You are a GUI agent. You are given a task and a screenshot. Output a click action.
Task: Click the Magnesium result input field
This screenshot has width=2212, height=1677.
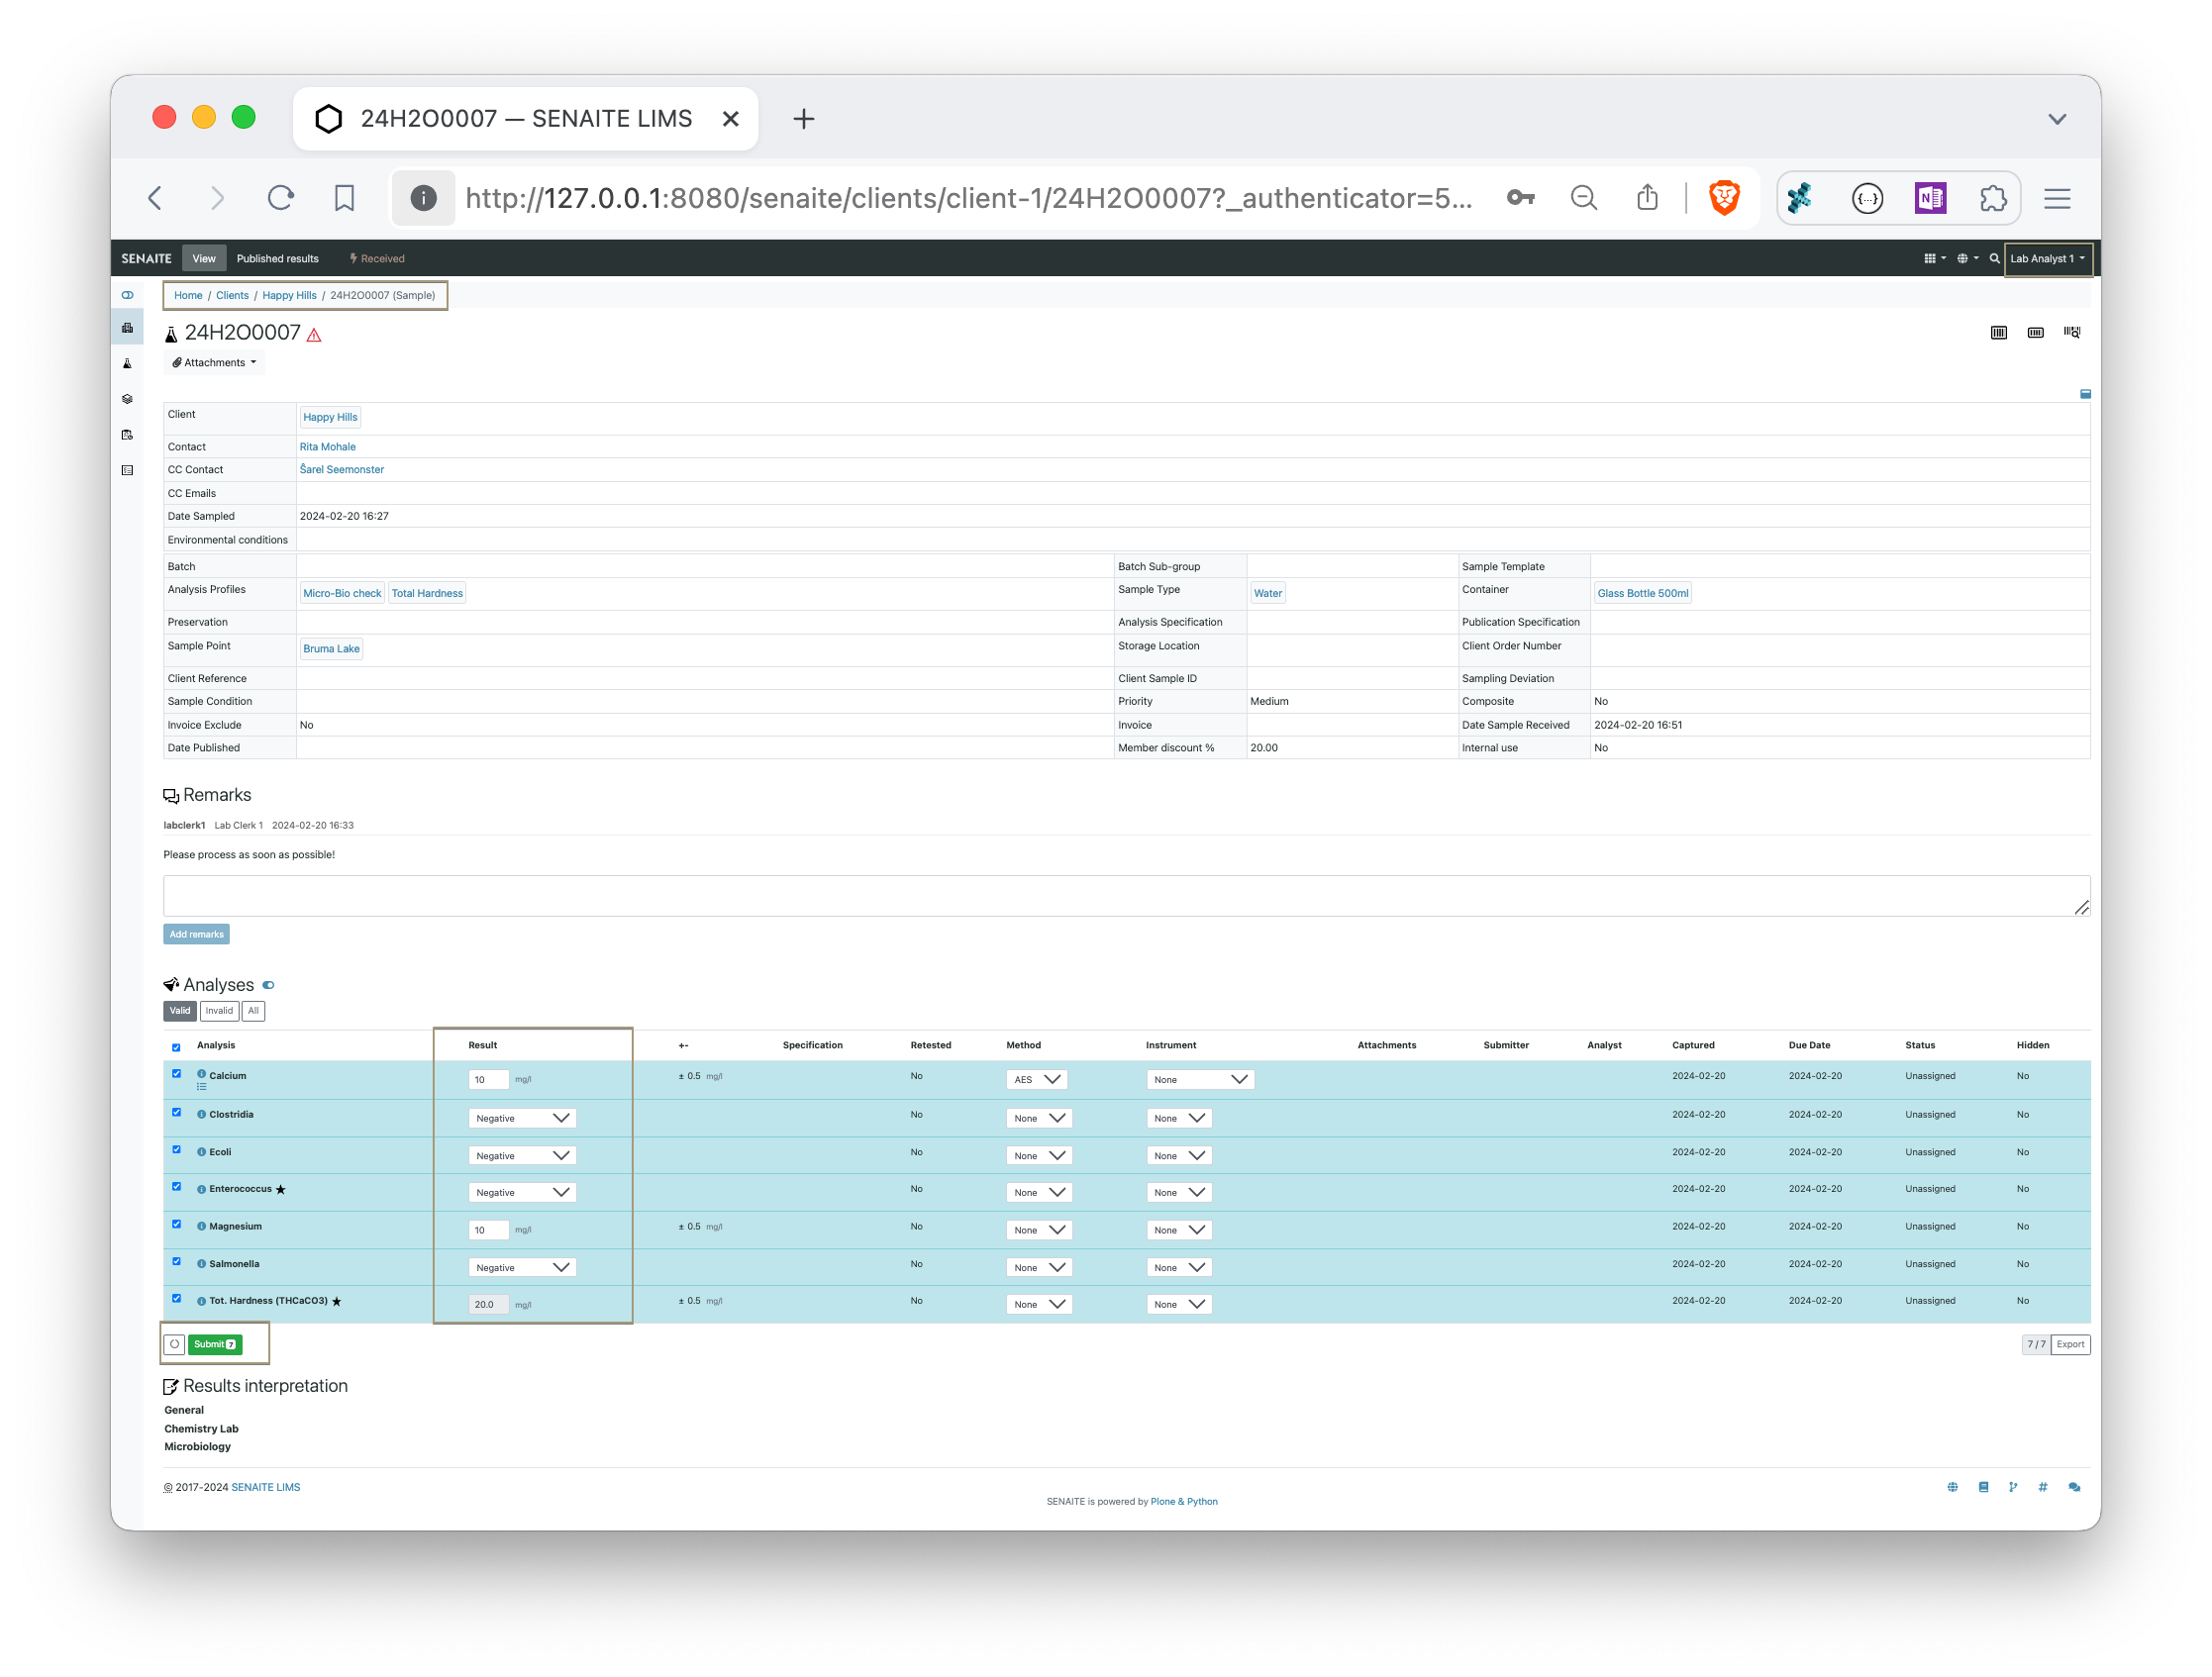pyautogui.click(x=487, y=1229)
